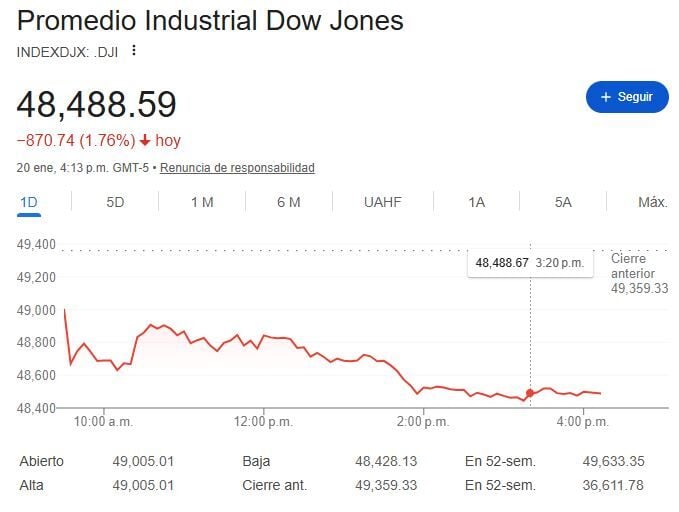Switch to the UAHF year-to-date tab
Screen dimensions: 679x512
(x=383, y=202)
